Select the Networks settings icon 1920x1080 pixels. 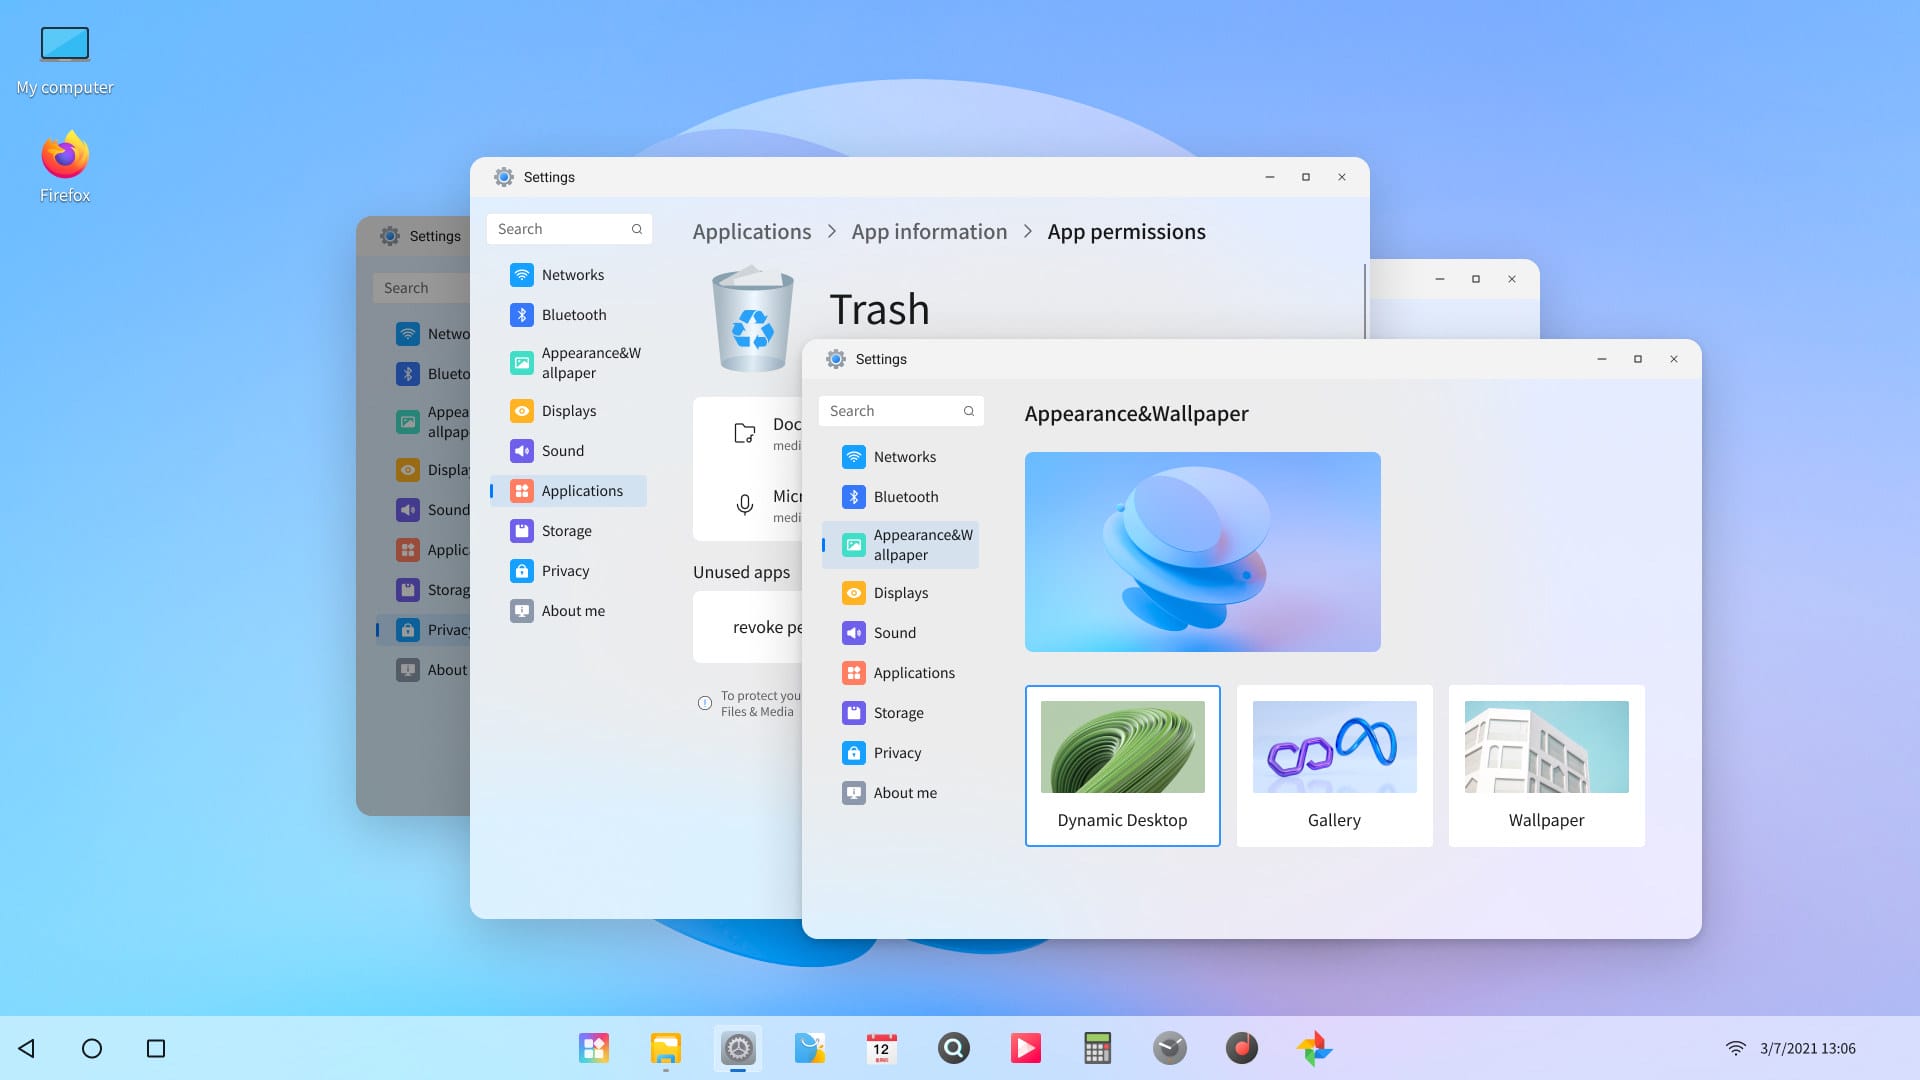point(853,456)
